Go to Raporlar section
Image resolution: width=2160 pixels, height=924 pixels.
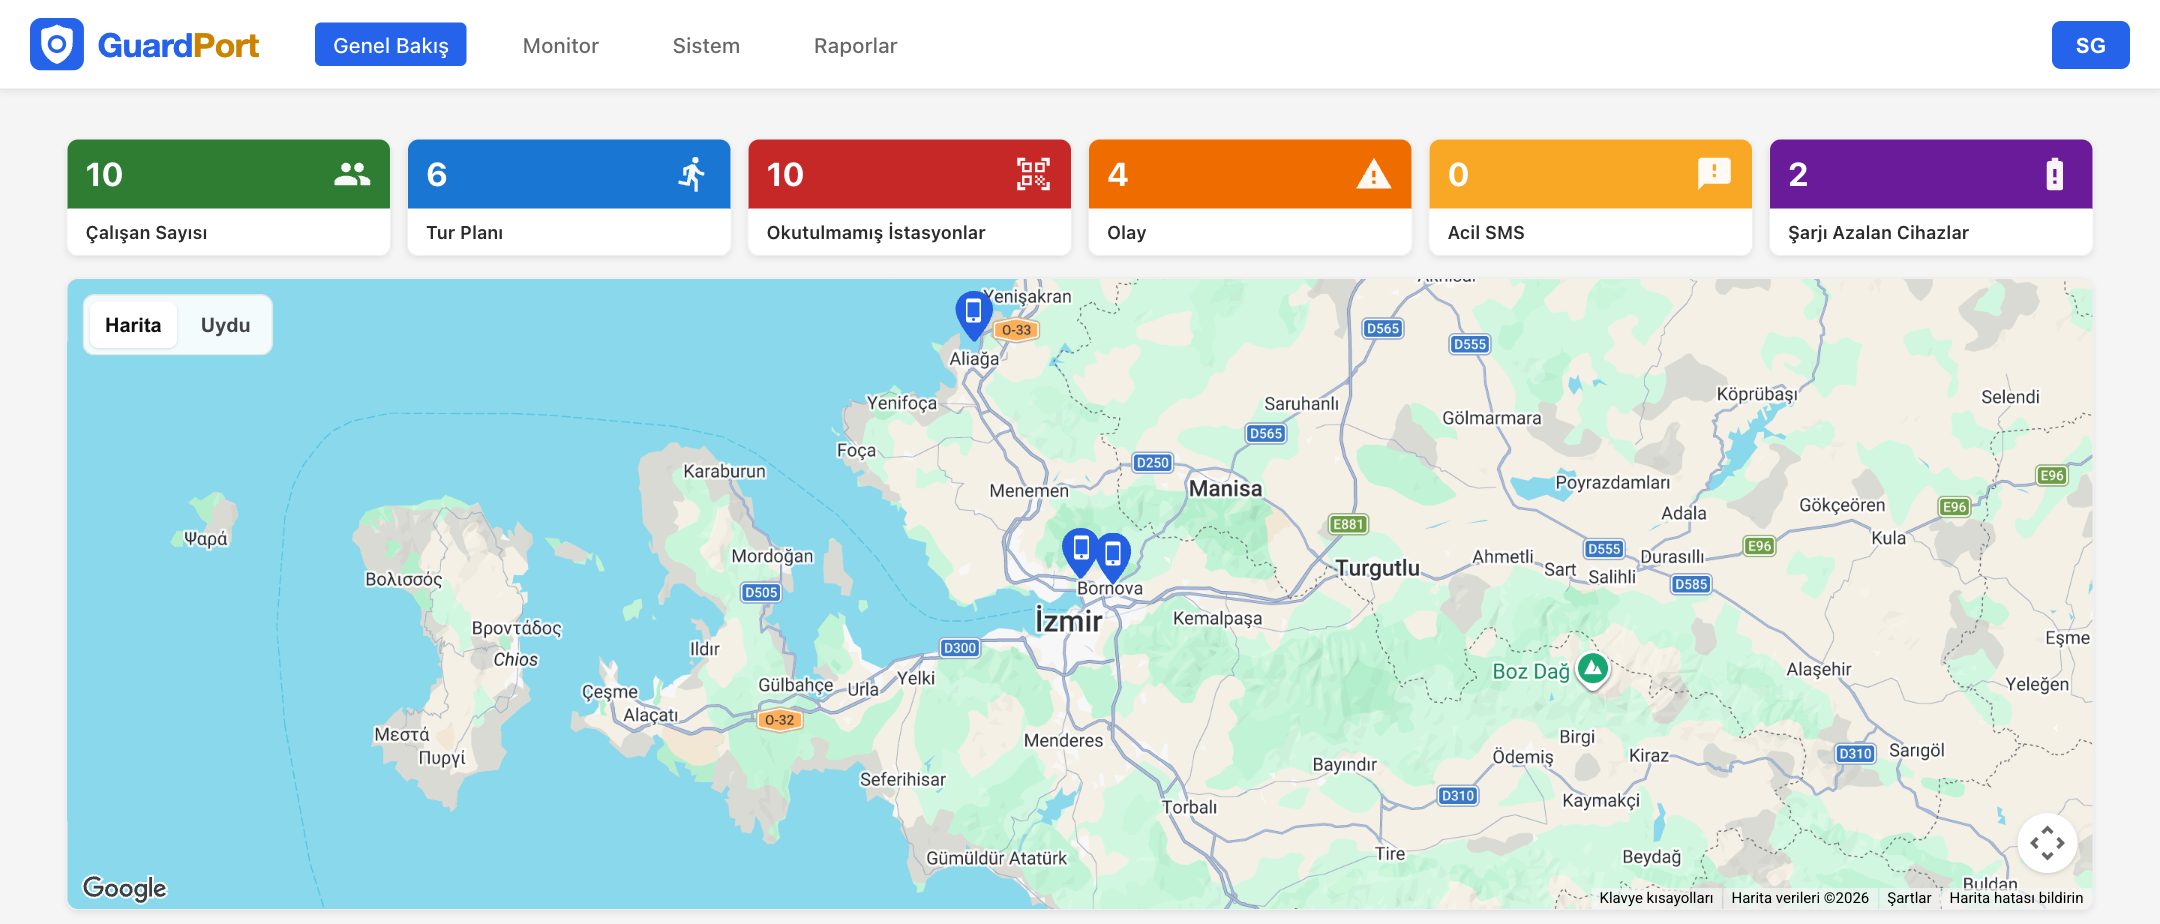855,45
